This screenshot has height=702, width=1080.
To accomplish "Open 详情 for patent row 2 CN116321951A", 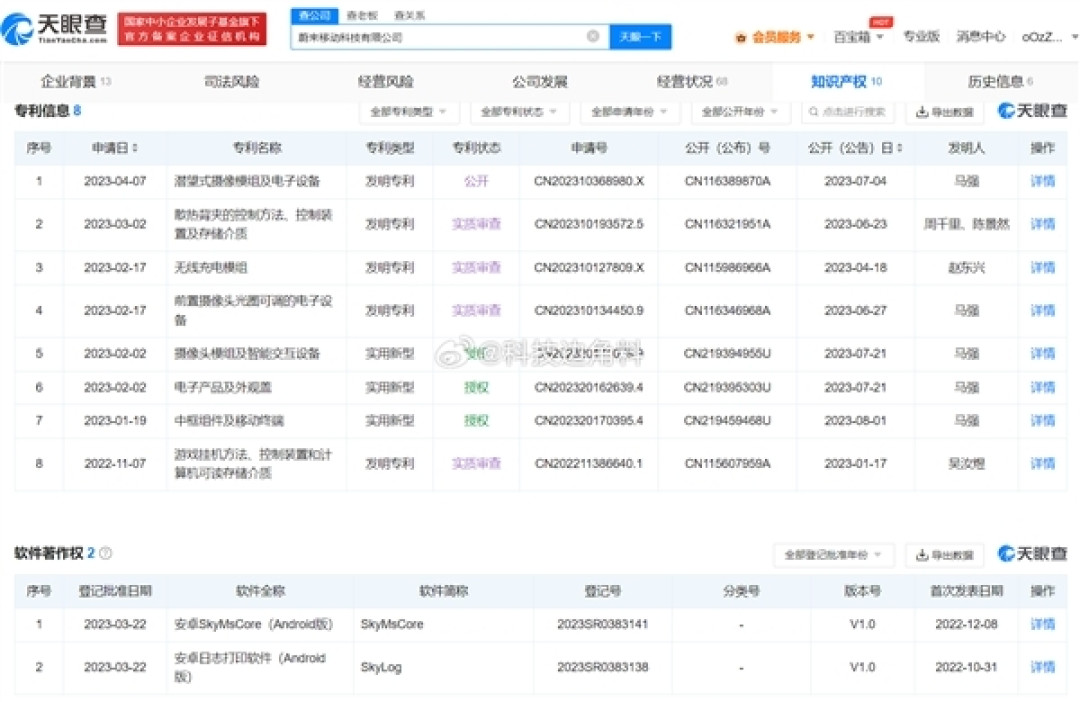I will 1042,224.
